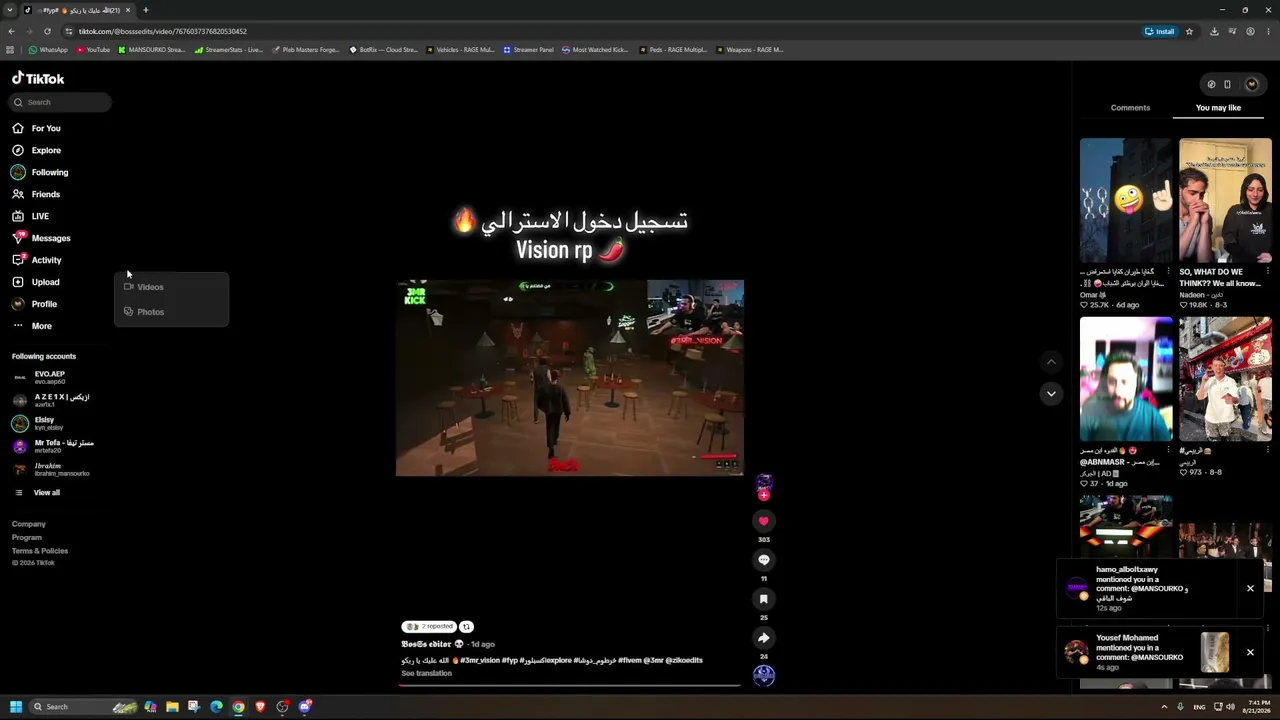
Task: Follow creator with the plus badge
Action: (763, 495)
